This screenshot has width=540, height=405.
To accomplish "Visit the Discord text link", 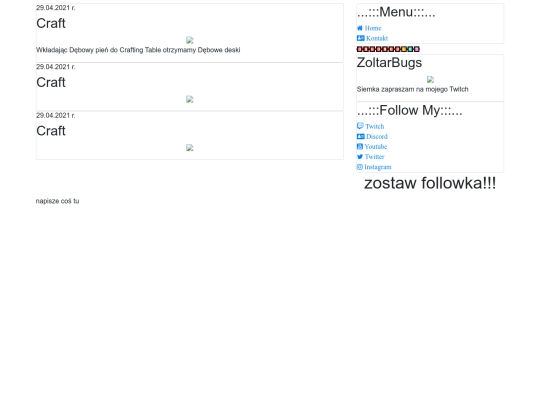I will (x=377, y=136).
